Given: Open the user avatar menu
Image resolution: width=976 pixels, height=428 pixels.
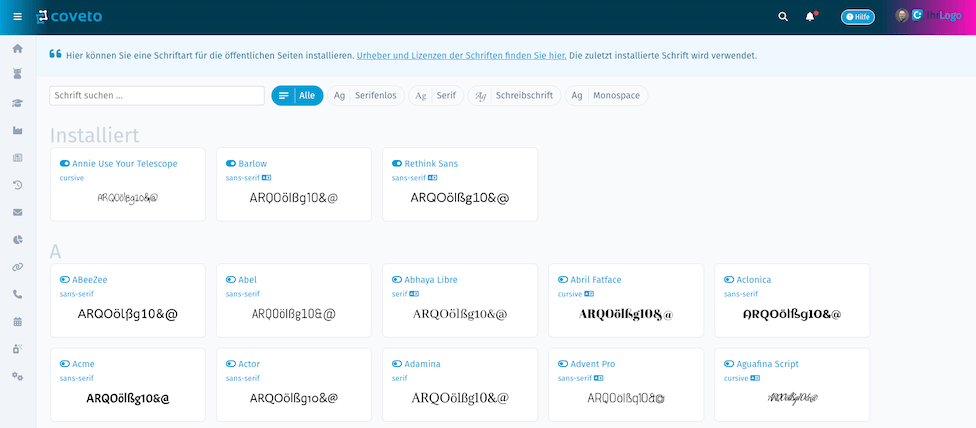Looking at the screenshot, I should click(x=901, y=16).
